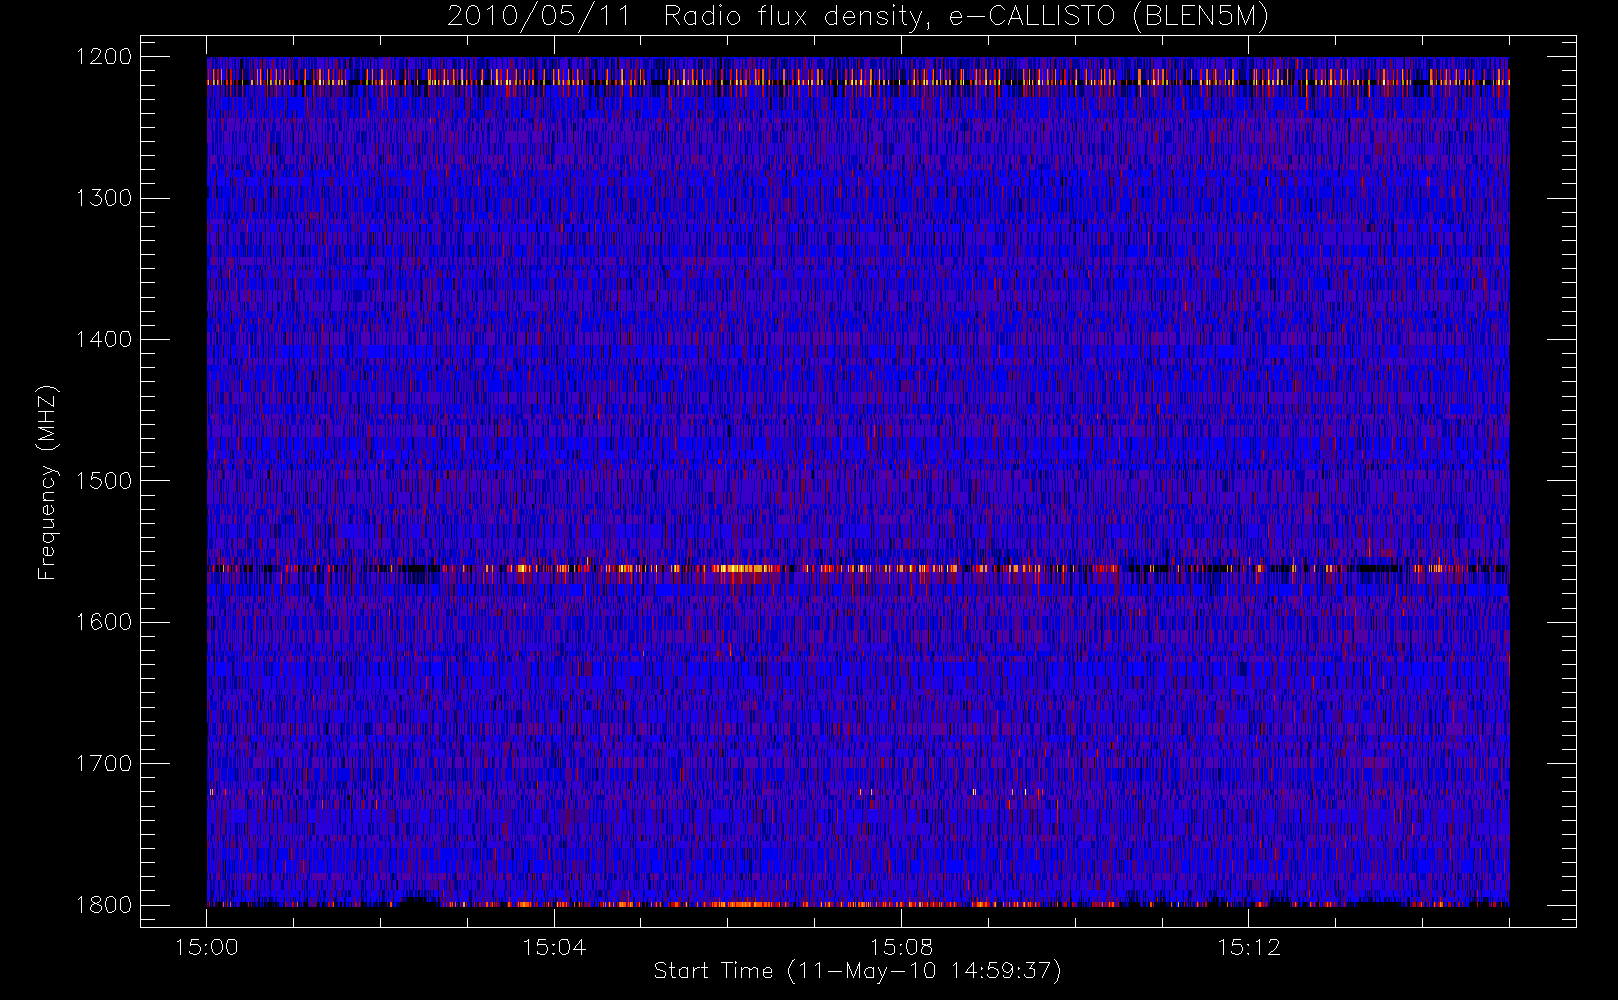Click the 15:08 time tick label
The height and width of the screenshot is (1000, 1618).
point(901,947)
